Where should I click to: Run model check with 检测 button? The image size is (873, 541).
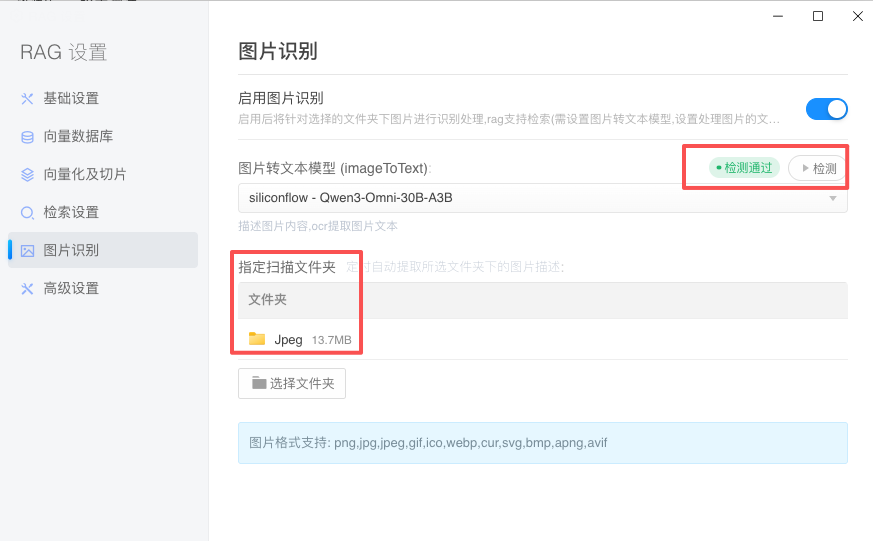coord(817,169)
